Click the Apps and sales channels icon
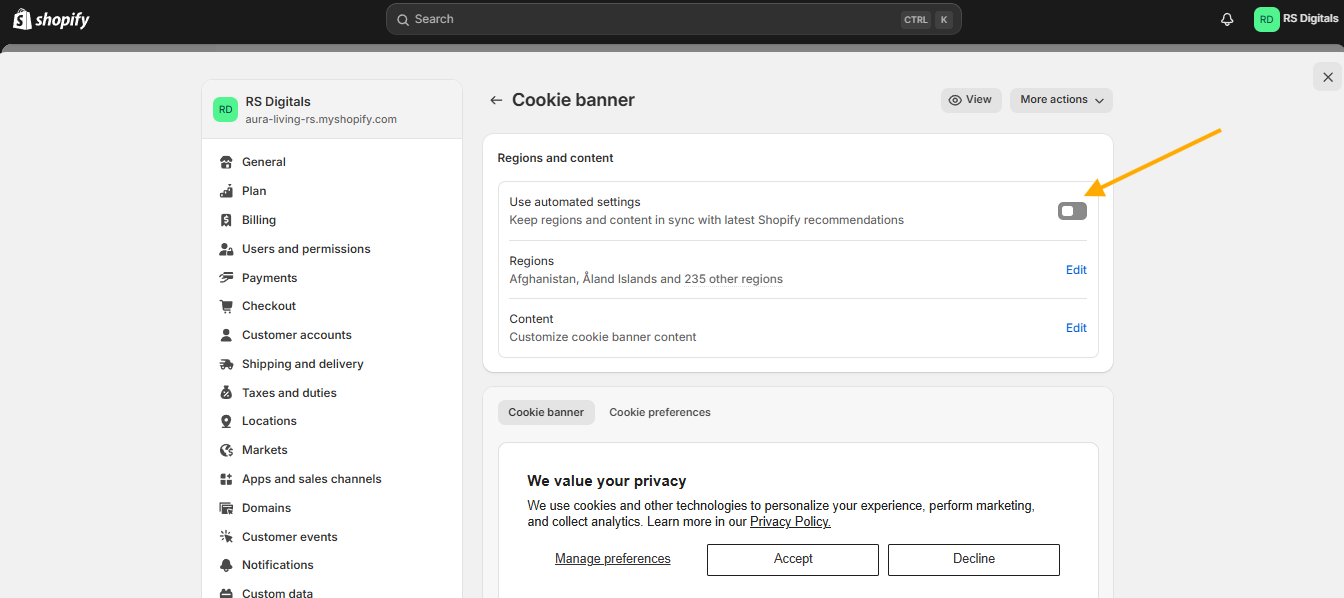The width and height of the screenshot is (1344, 598). (226, 479)
